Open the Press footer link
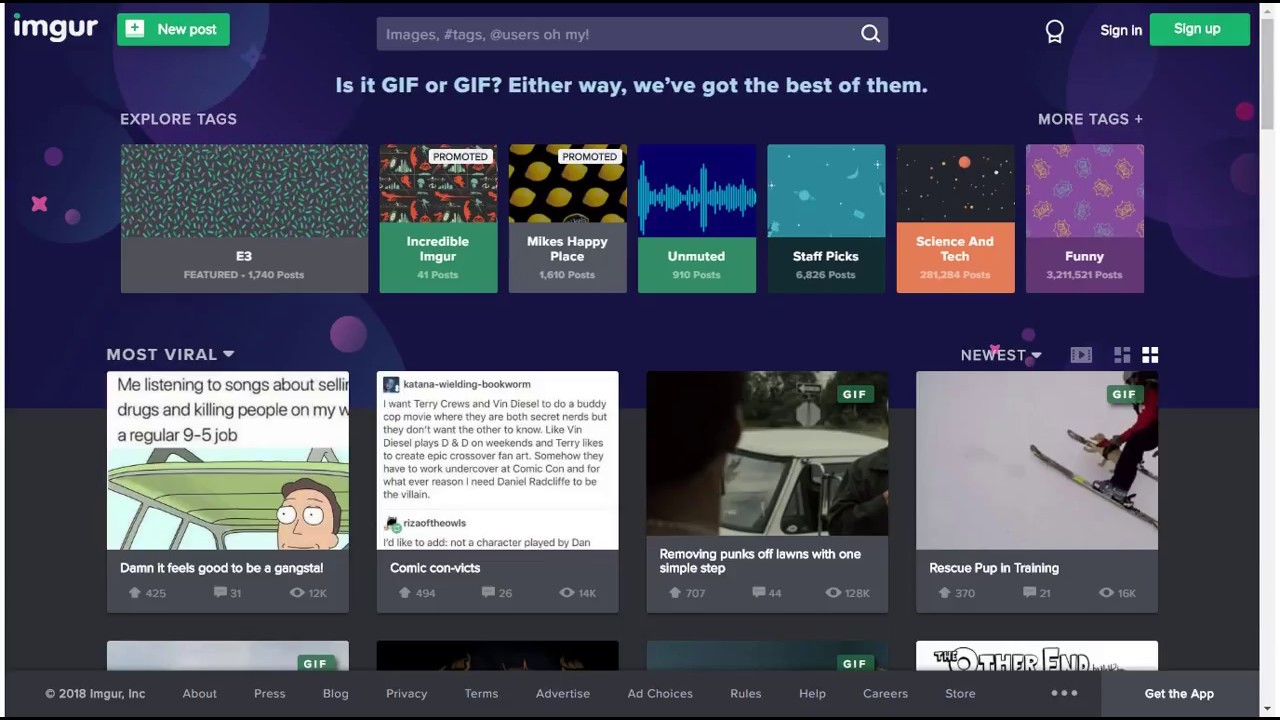 (x=270, y=693)
